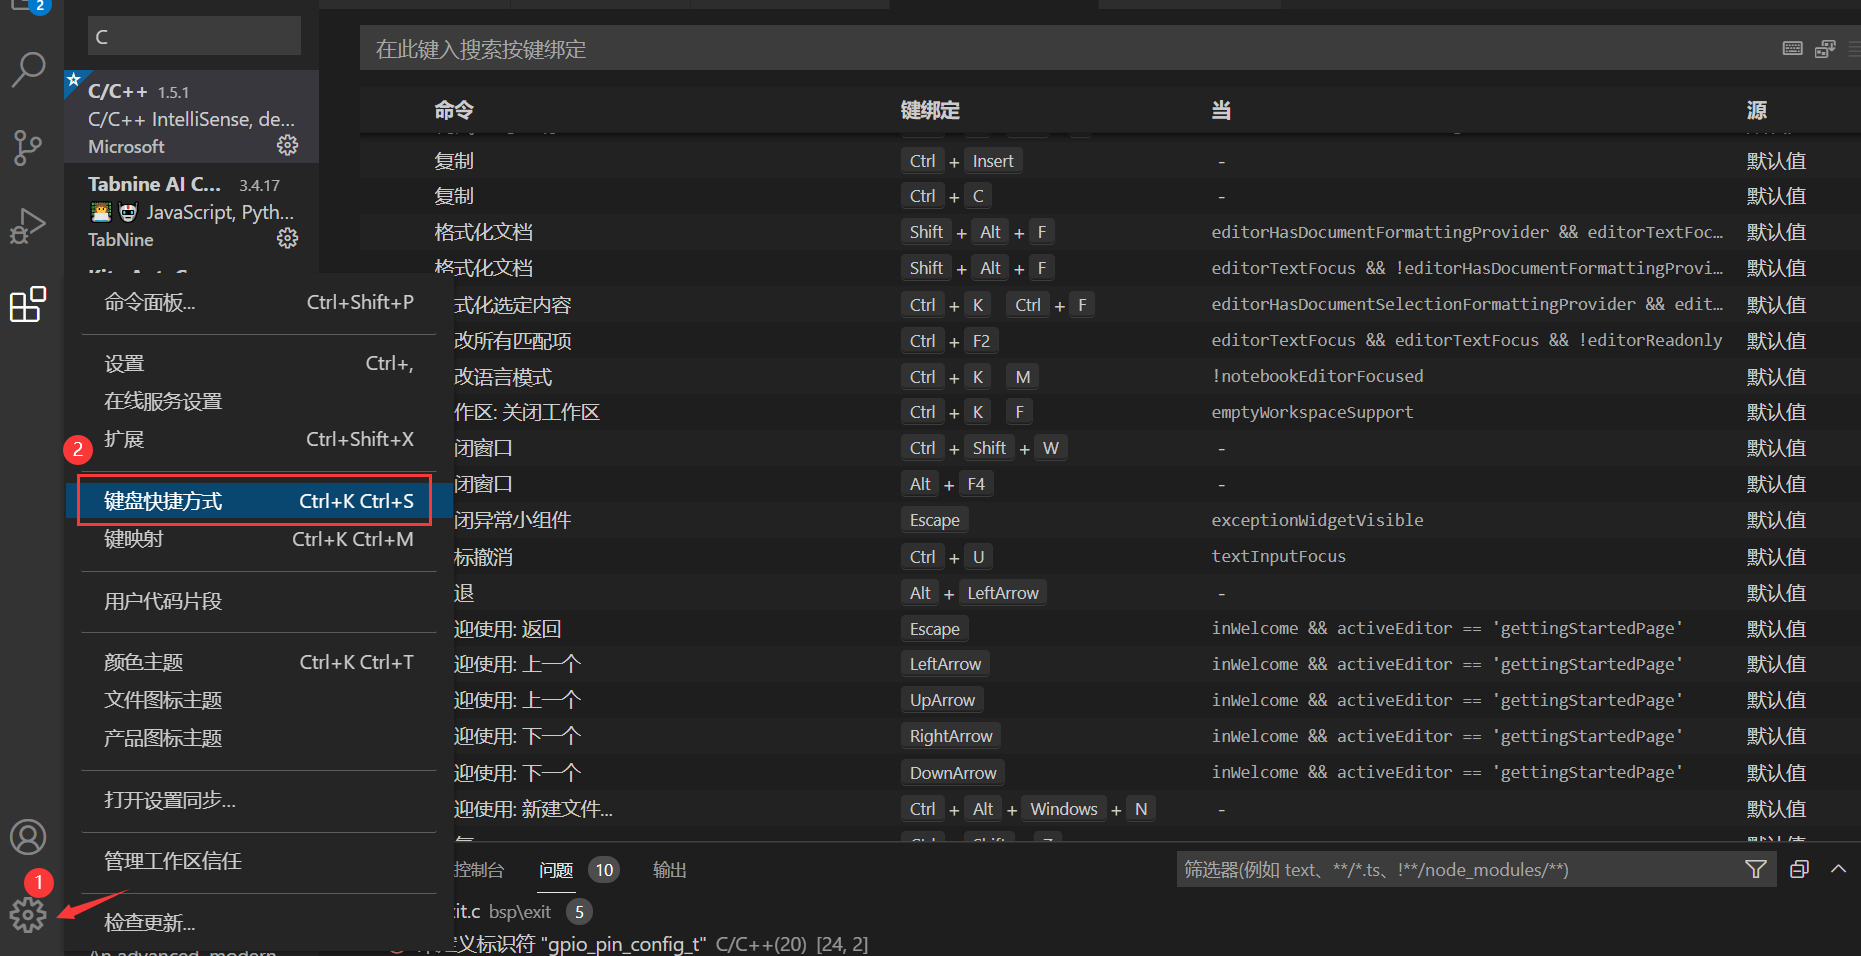
Task: Select 产品图标主题 menu entry
Action: (259, 738)
